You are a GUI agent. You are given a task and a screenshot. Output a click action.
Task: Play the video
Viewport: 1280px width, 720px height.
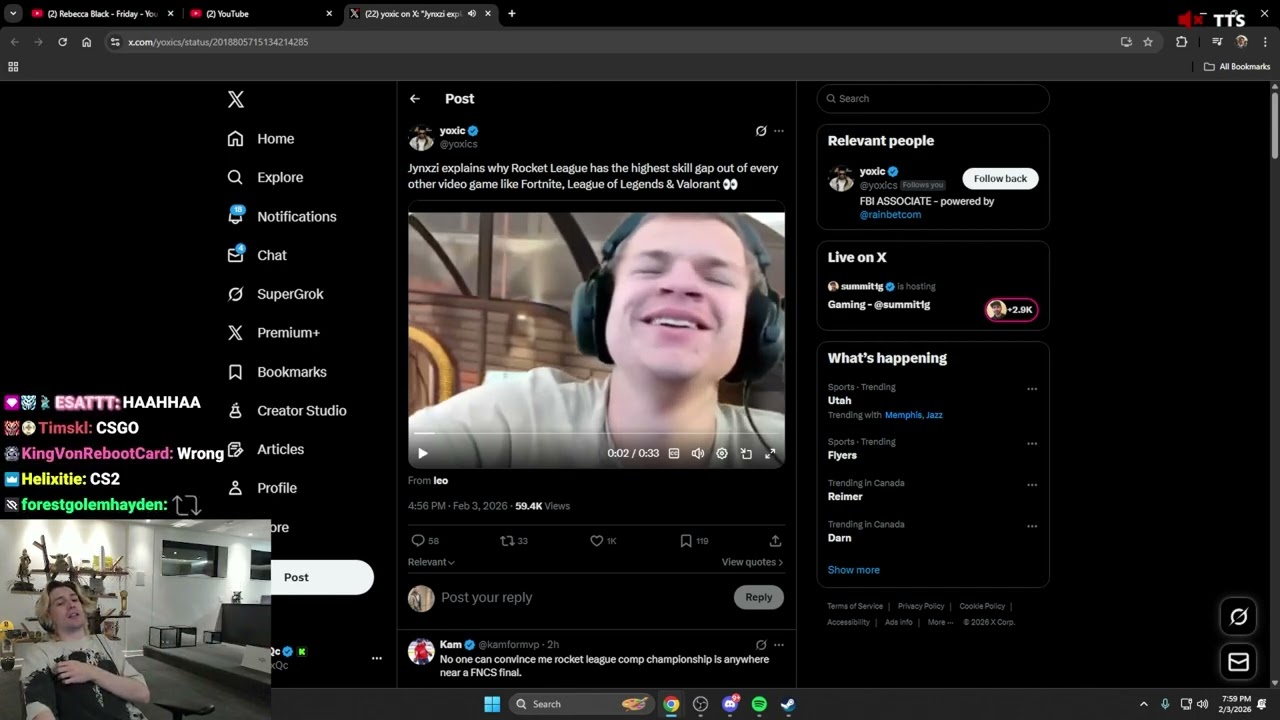(x=423, y=453)
